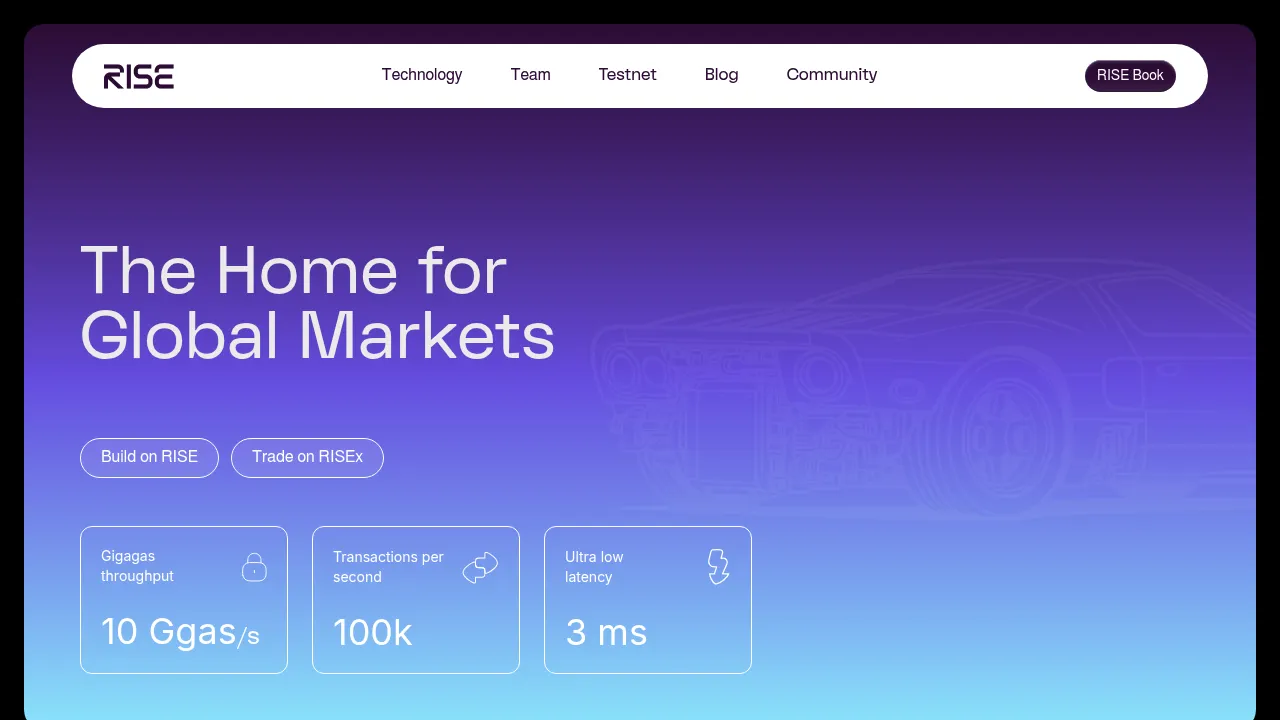Click the RISE logo in the header

(139, 76)
